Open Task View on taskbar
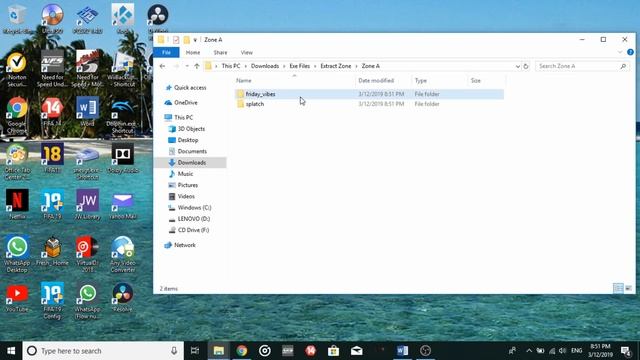 click(195, 351)
